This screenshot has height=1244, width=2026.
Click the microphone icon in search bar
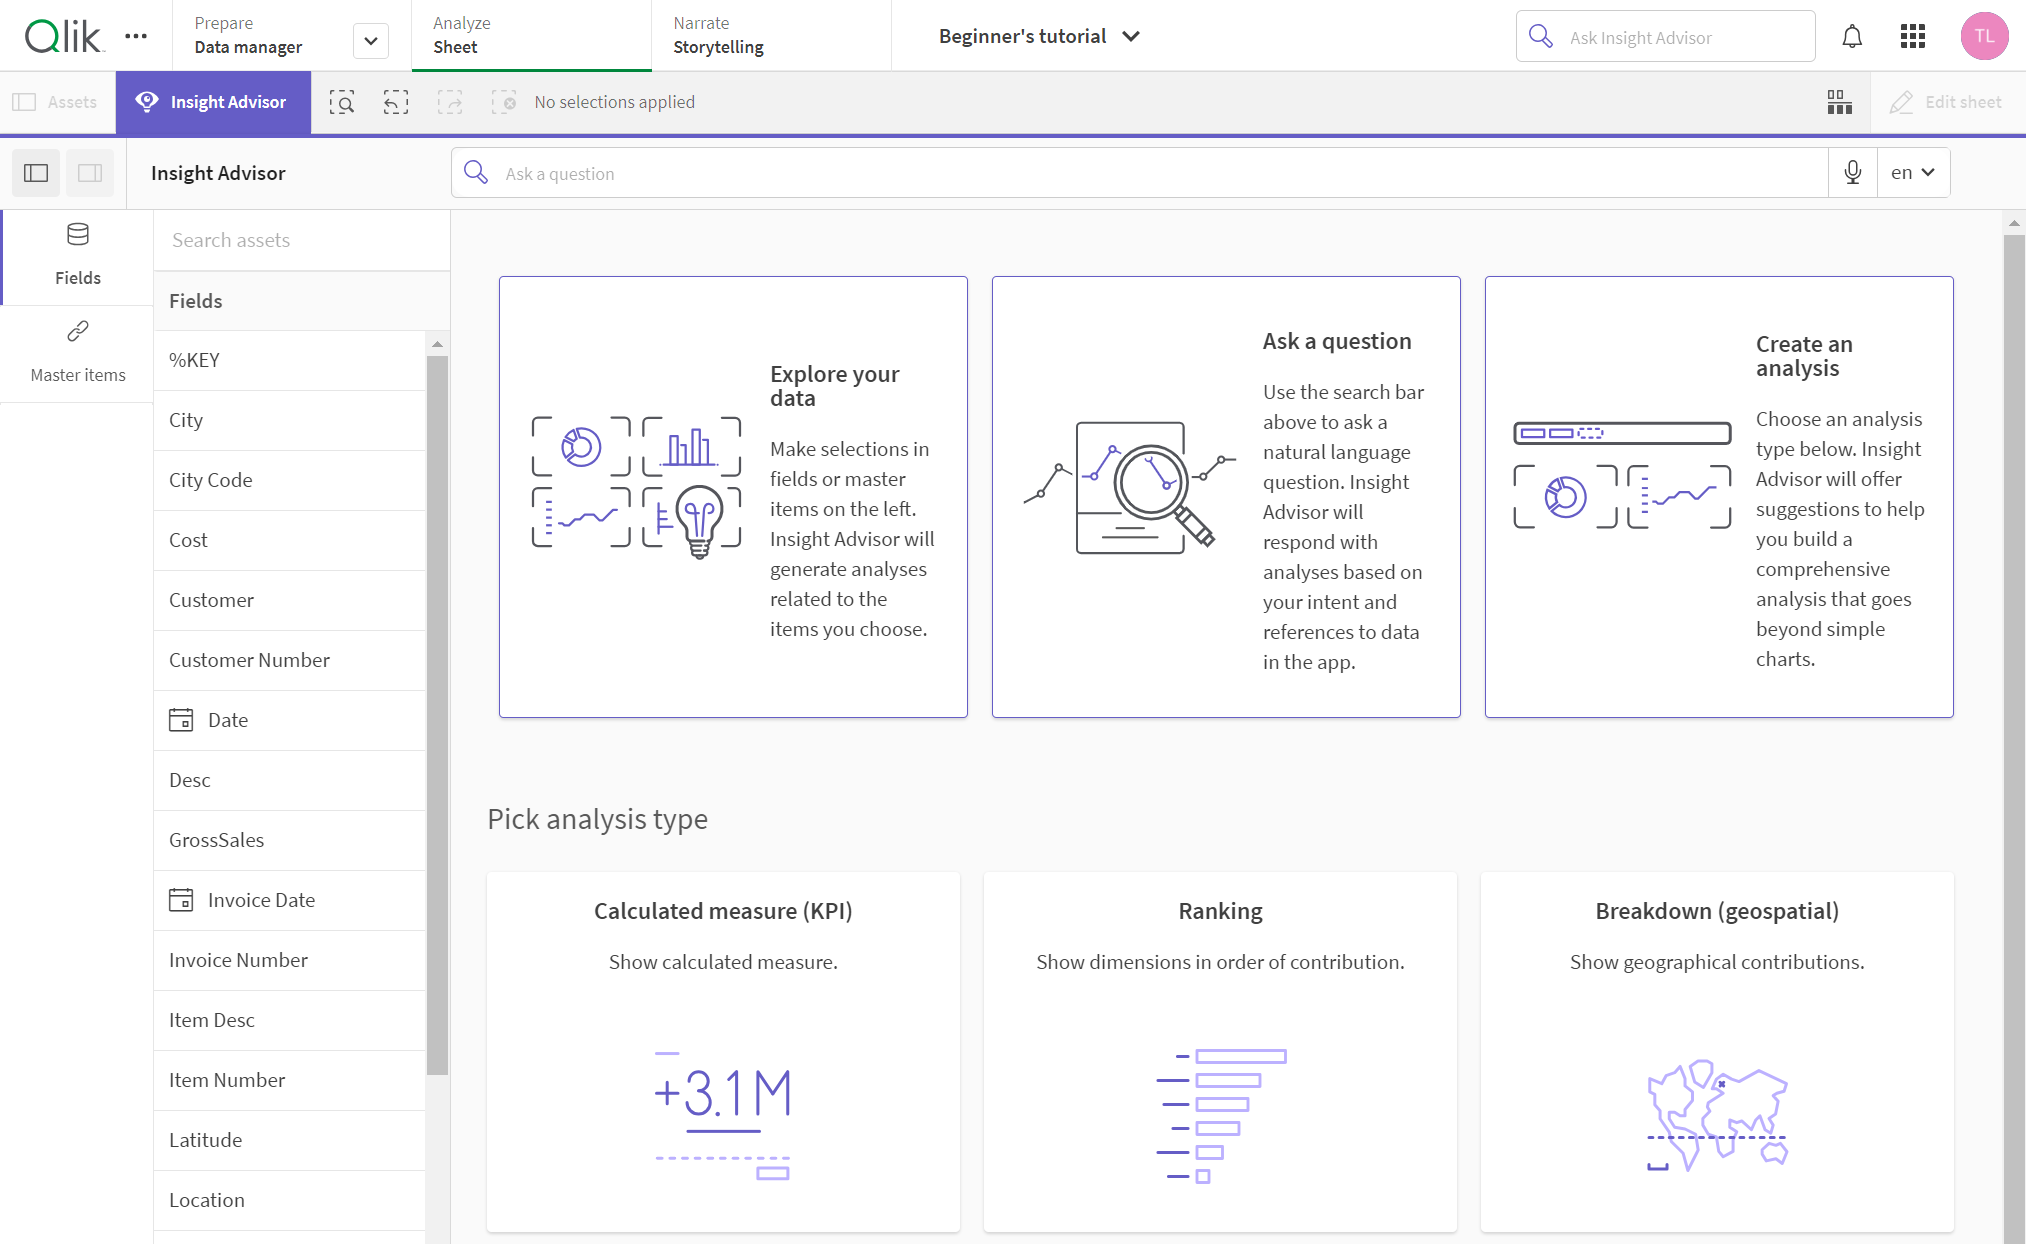[x=1852, y=172]
